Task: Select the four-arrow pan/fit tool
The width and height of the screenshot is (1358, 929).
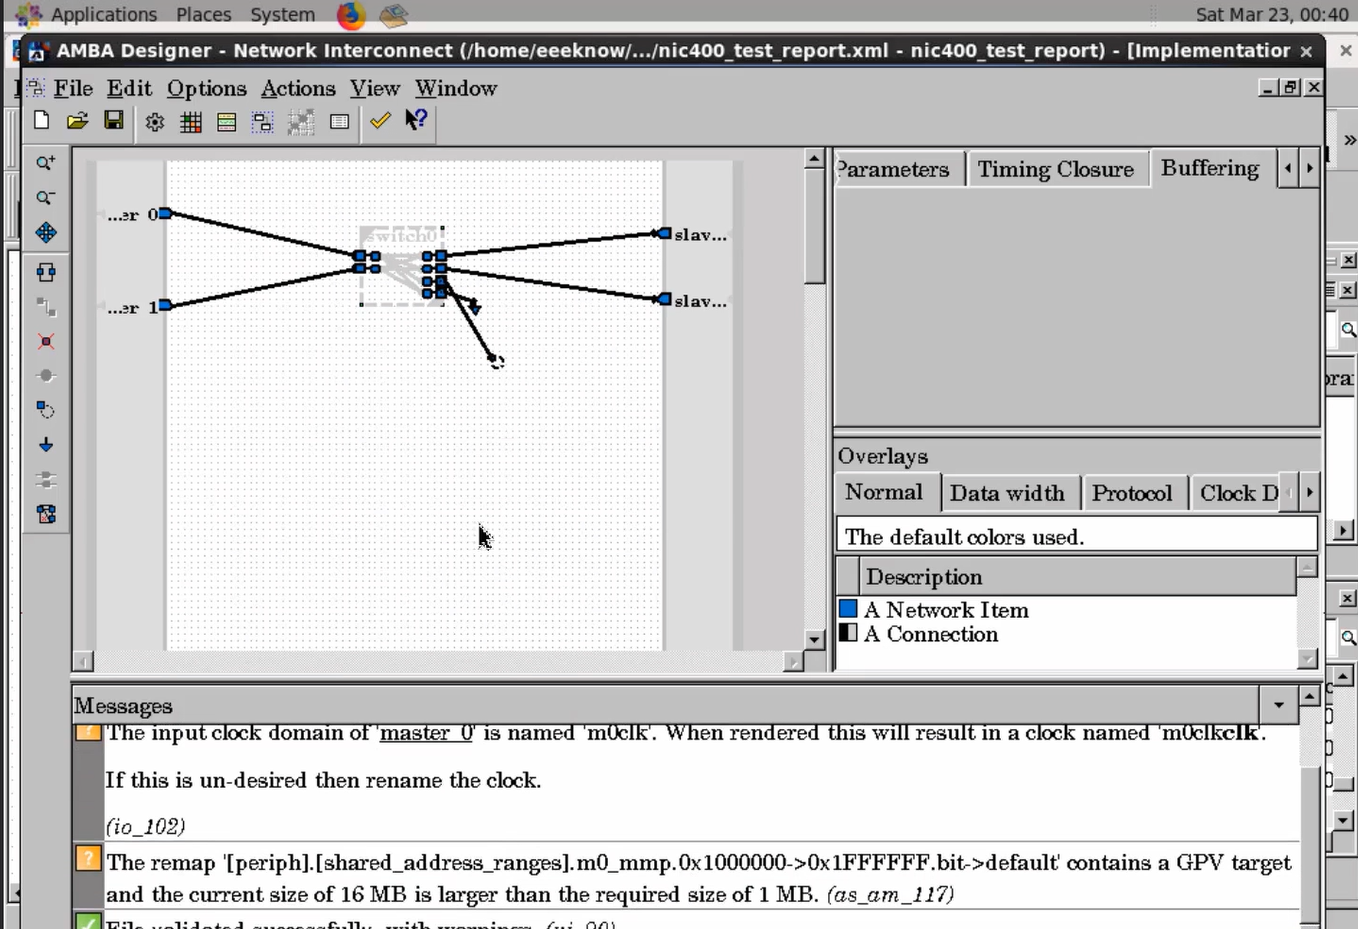Action: [46, 233]
